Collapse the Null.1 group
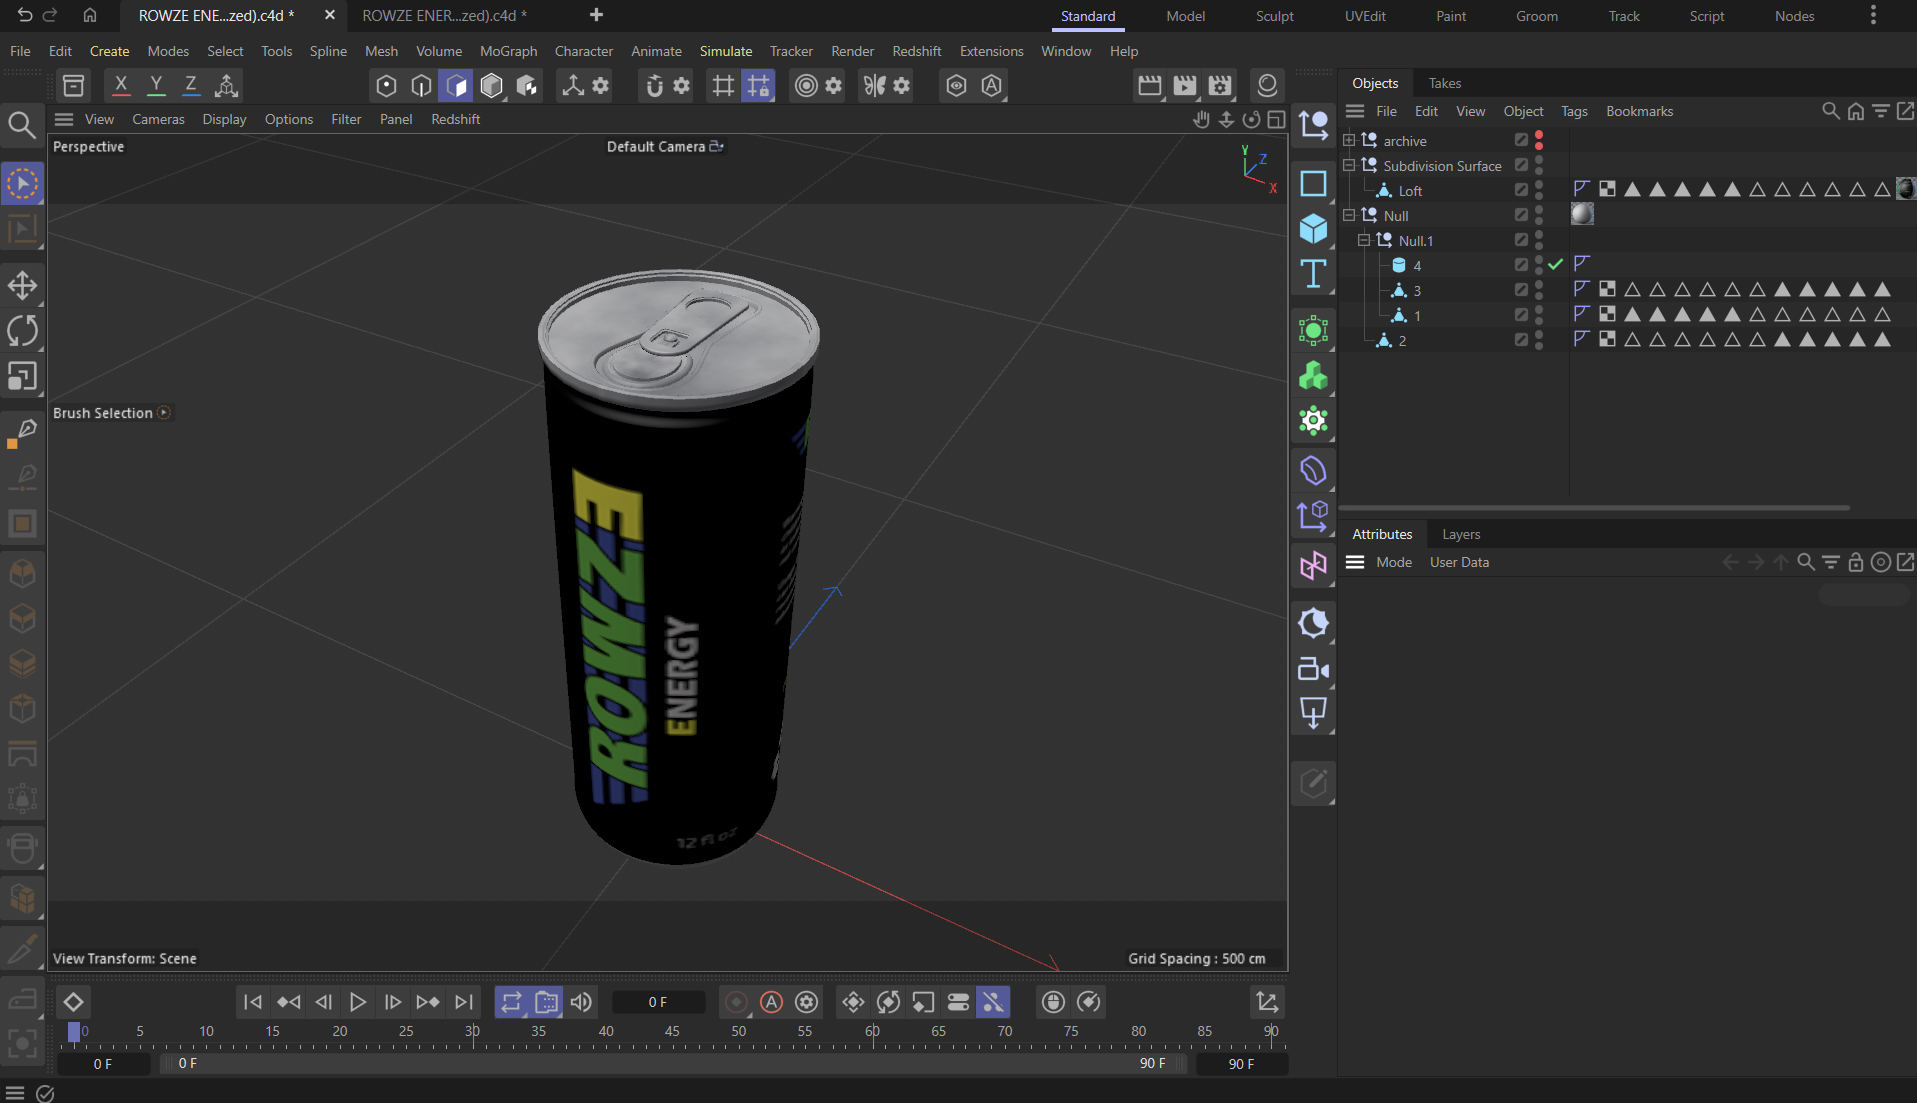 (1364, 240)
